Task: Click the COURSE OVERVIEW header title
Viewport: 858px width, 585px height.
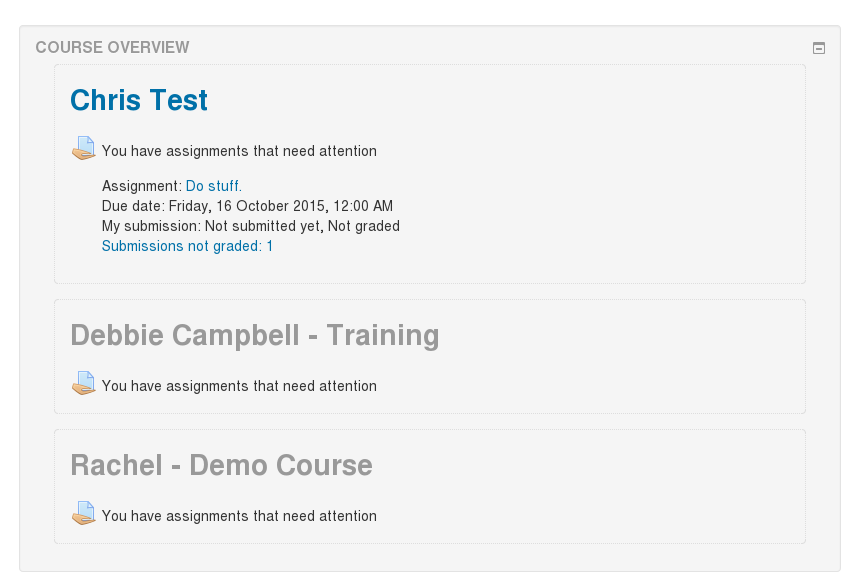Action: coord(112,48)
